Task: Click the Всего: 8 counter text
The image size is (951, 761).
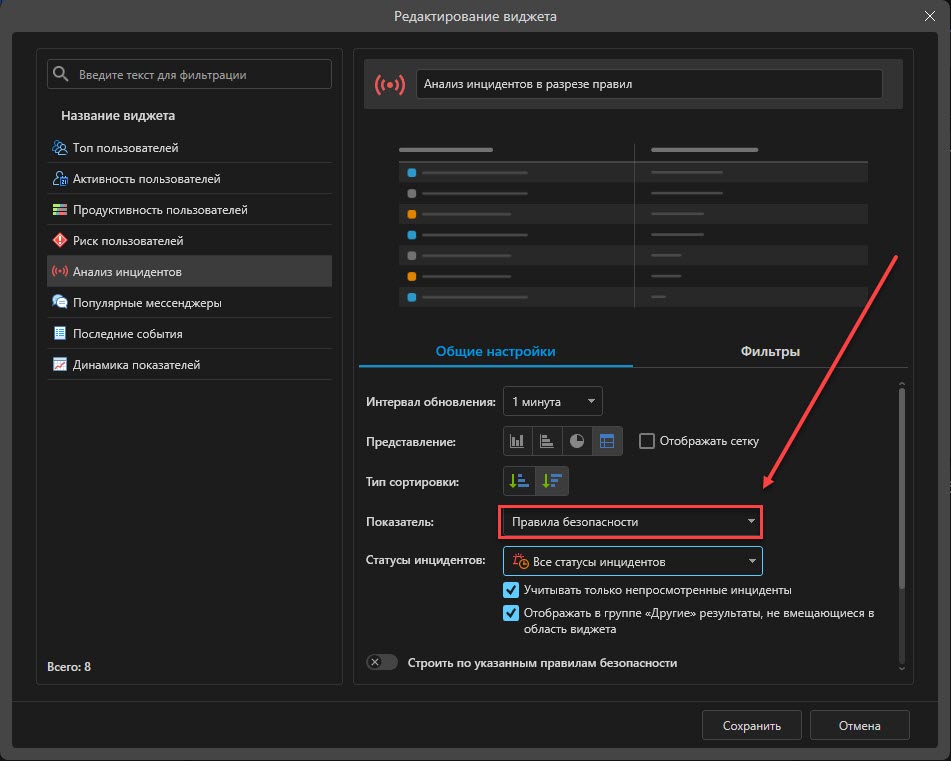Action: pos(69,666)
